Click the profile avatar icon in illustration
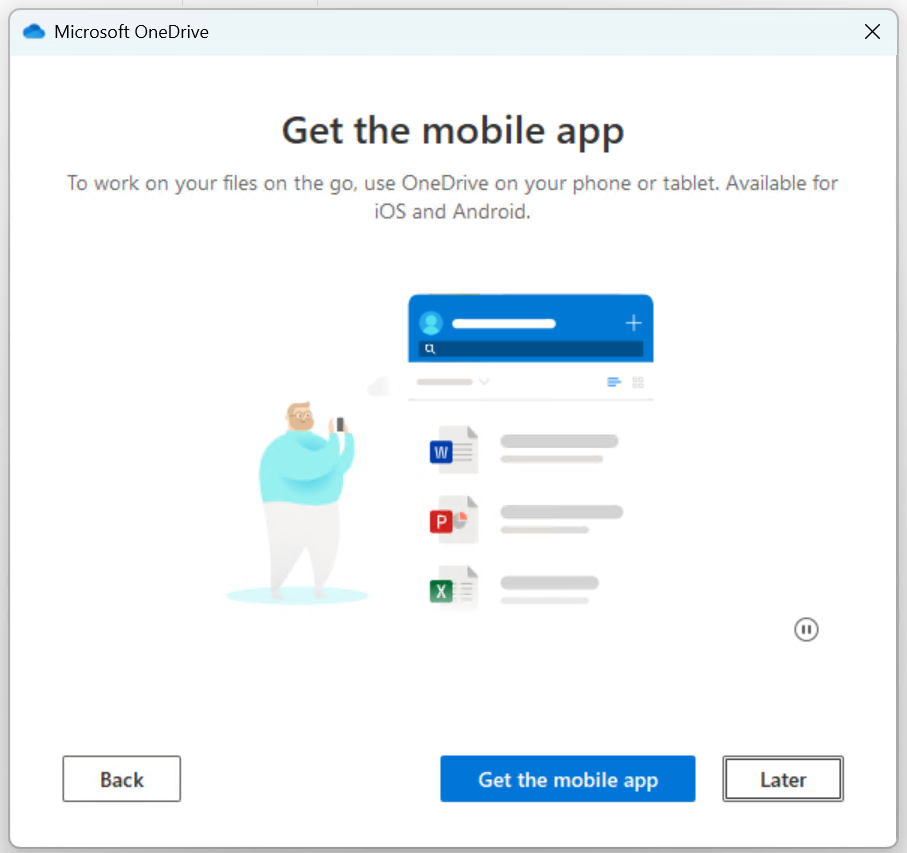 click(x=432, y=323)
